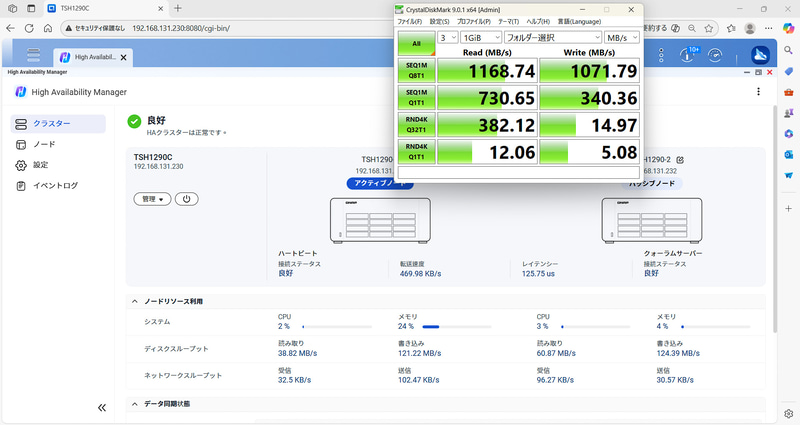Open QTS three-dot more options in blue header
Image resolution: width=800 pixels, height=425 pixels.
tap(661, 55)
